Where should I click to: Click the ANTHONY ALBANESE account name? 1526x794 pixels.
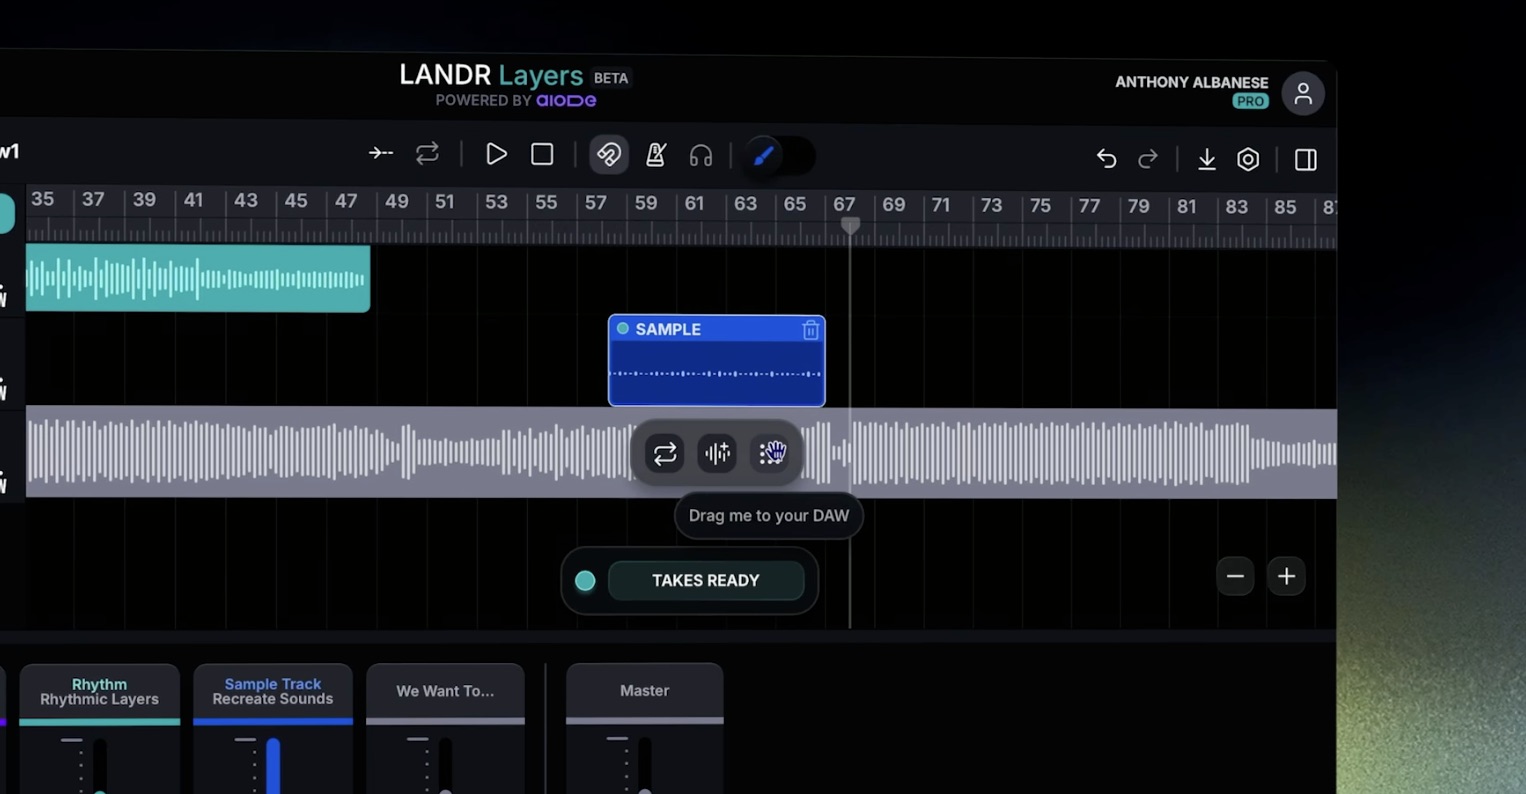(x=1191, y=82)
